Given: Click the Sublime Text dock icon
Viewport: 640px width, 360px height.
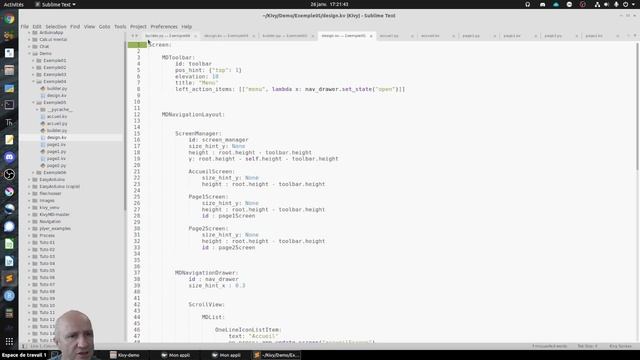Looking at the screenshot, I should point(9,278).
